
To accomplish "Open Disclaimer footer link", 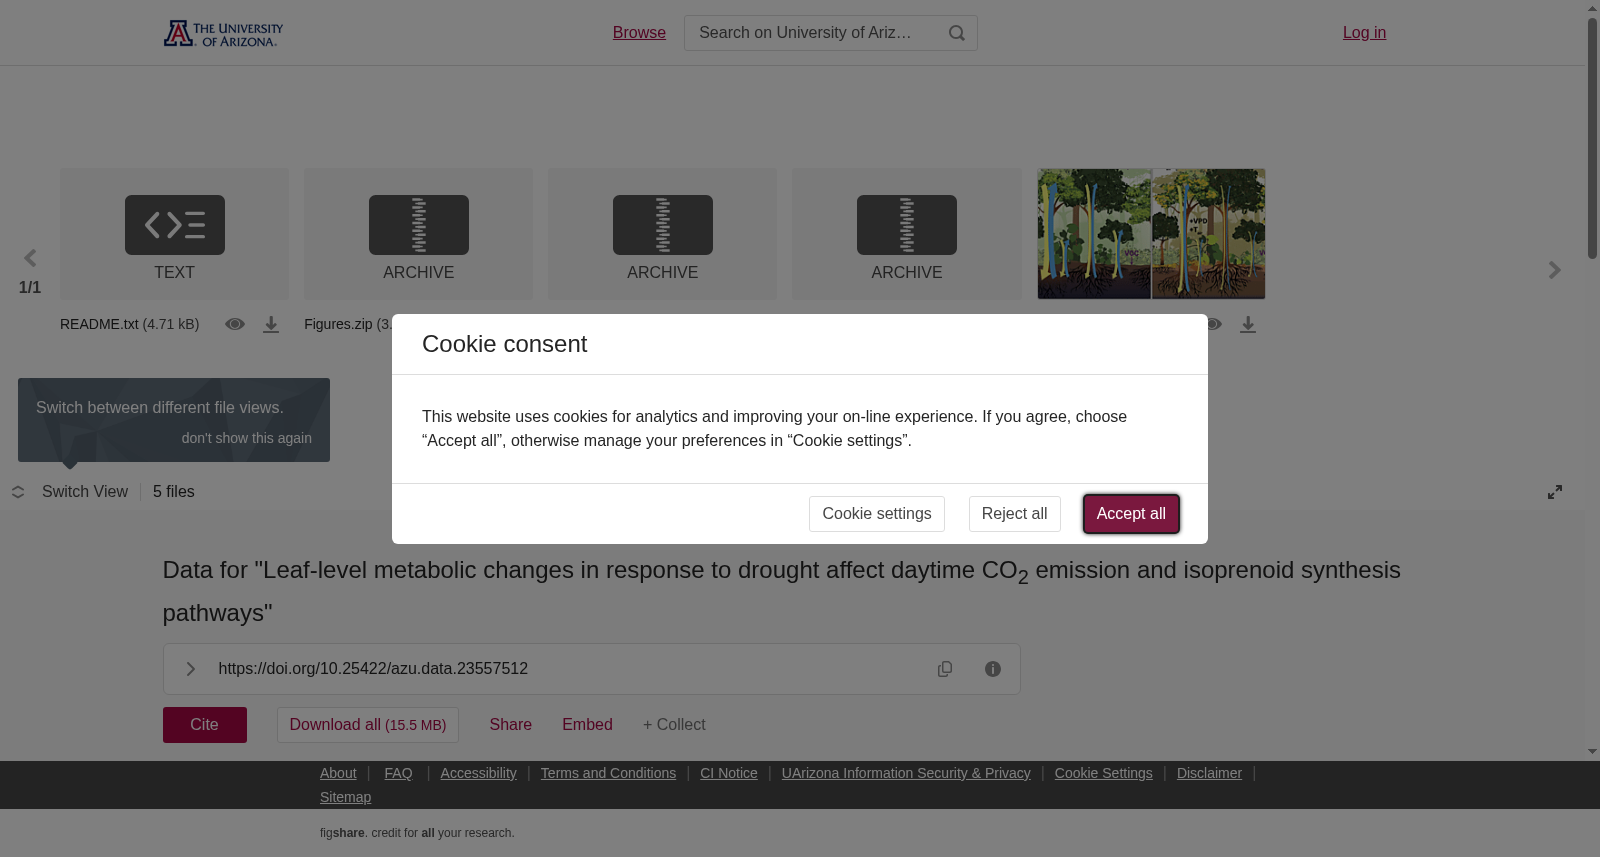I will point(1209,773).
